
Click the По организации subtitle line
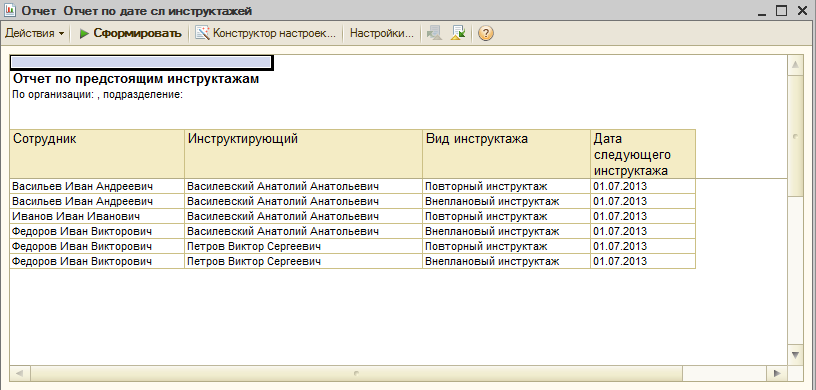tap(98, 96)
